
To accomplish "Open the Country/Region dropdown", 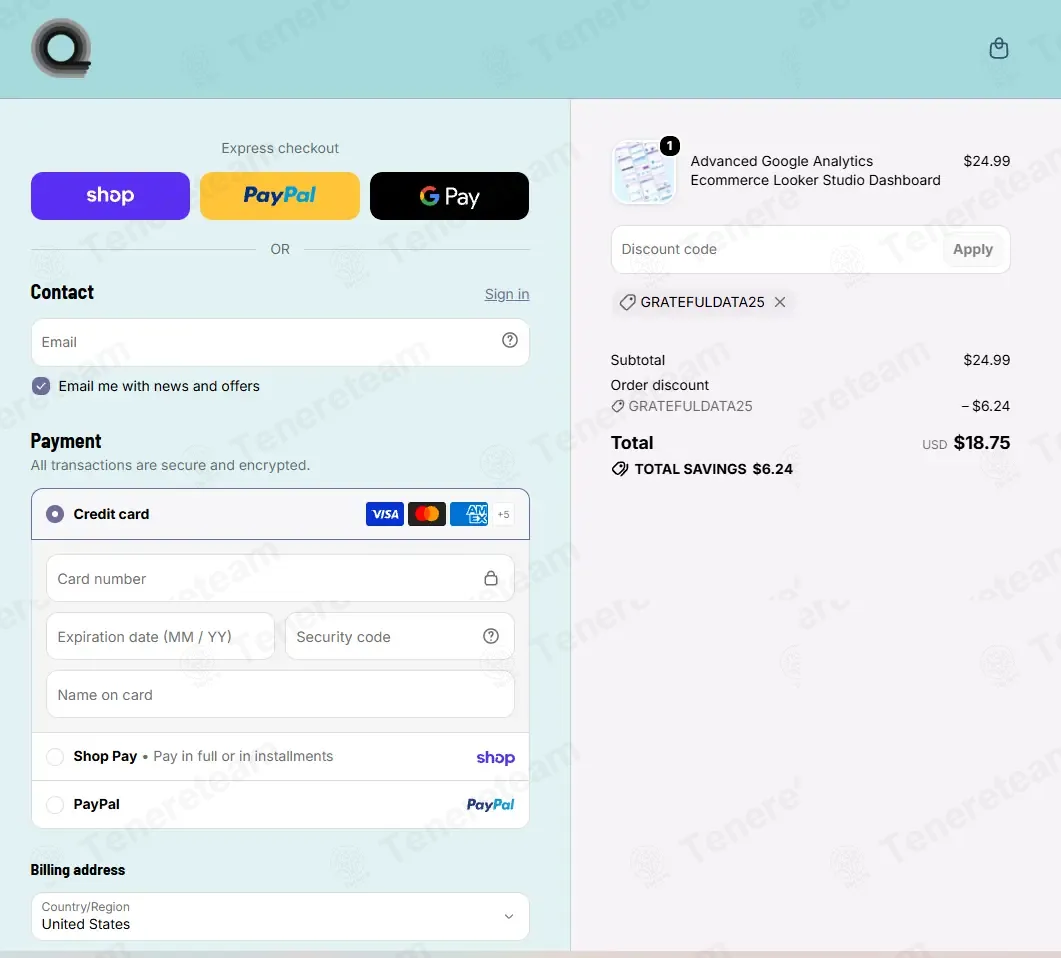I will pyautogui.click(x=280, y=916).
